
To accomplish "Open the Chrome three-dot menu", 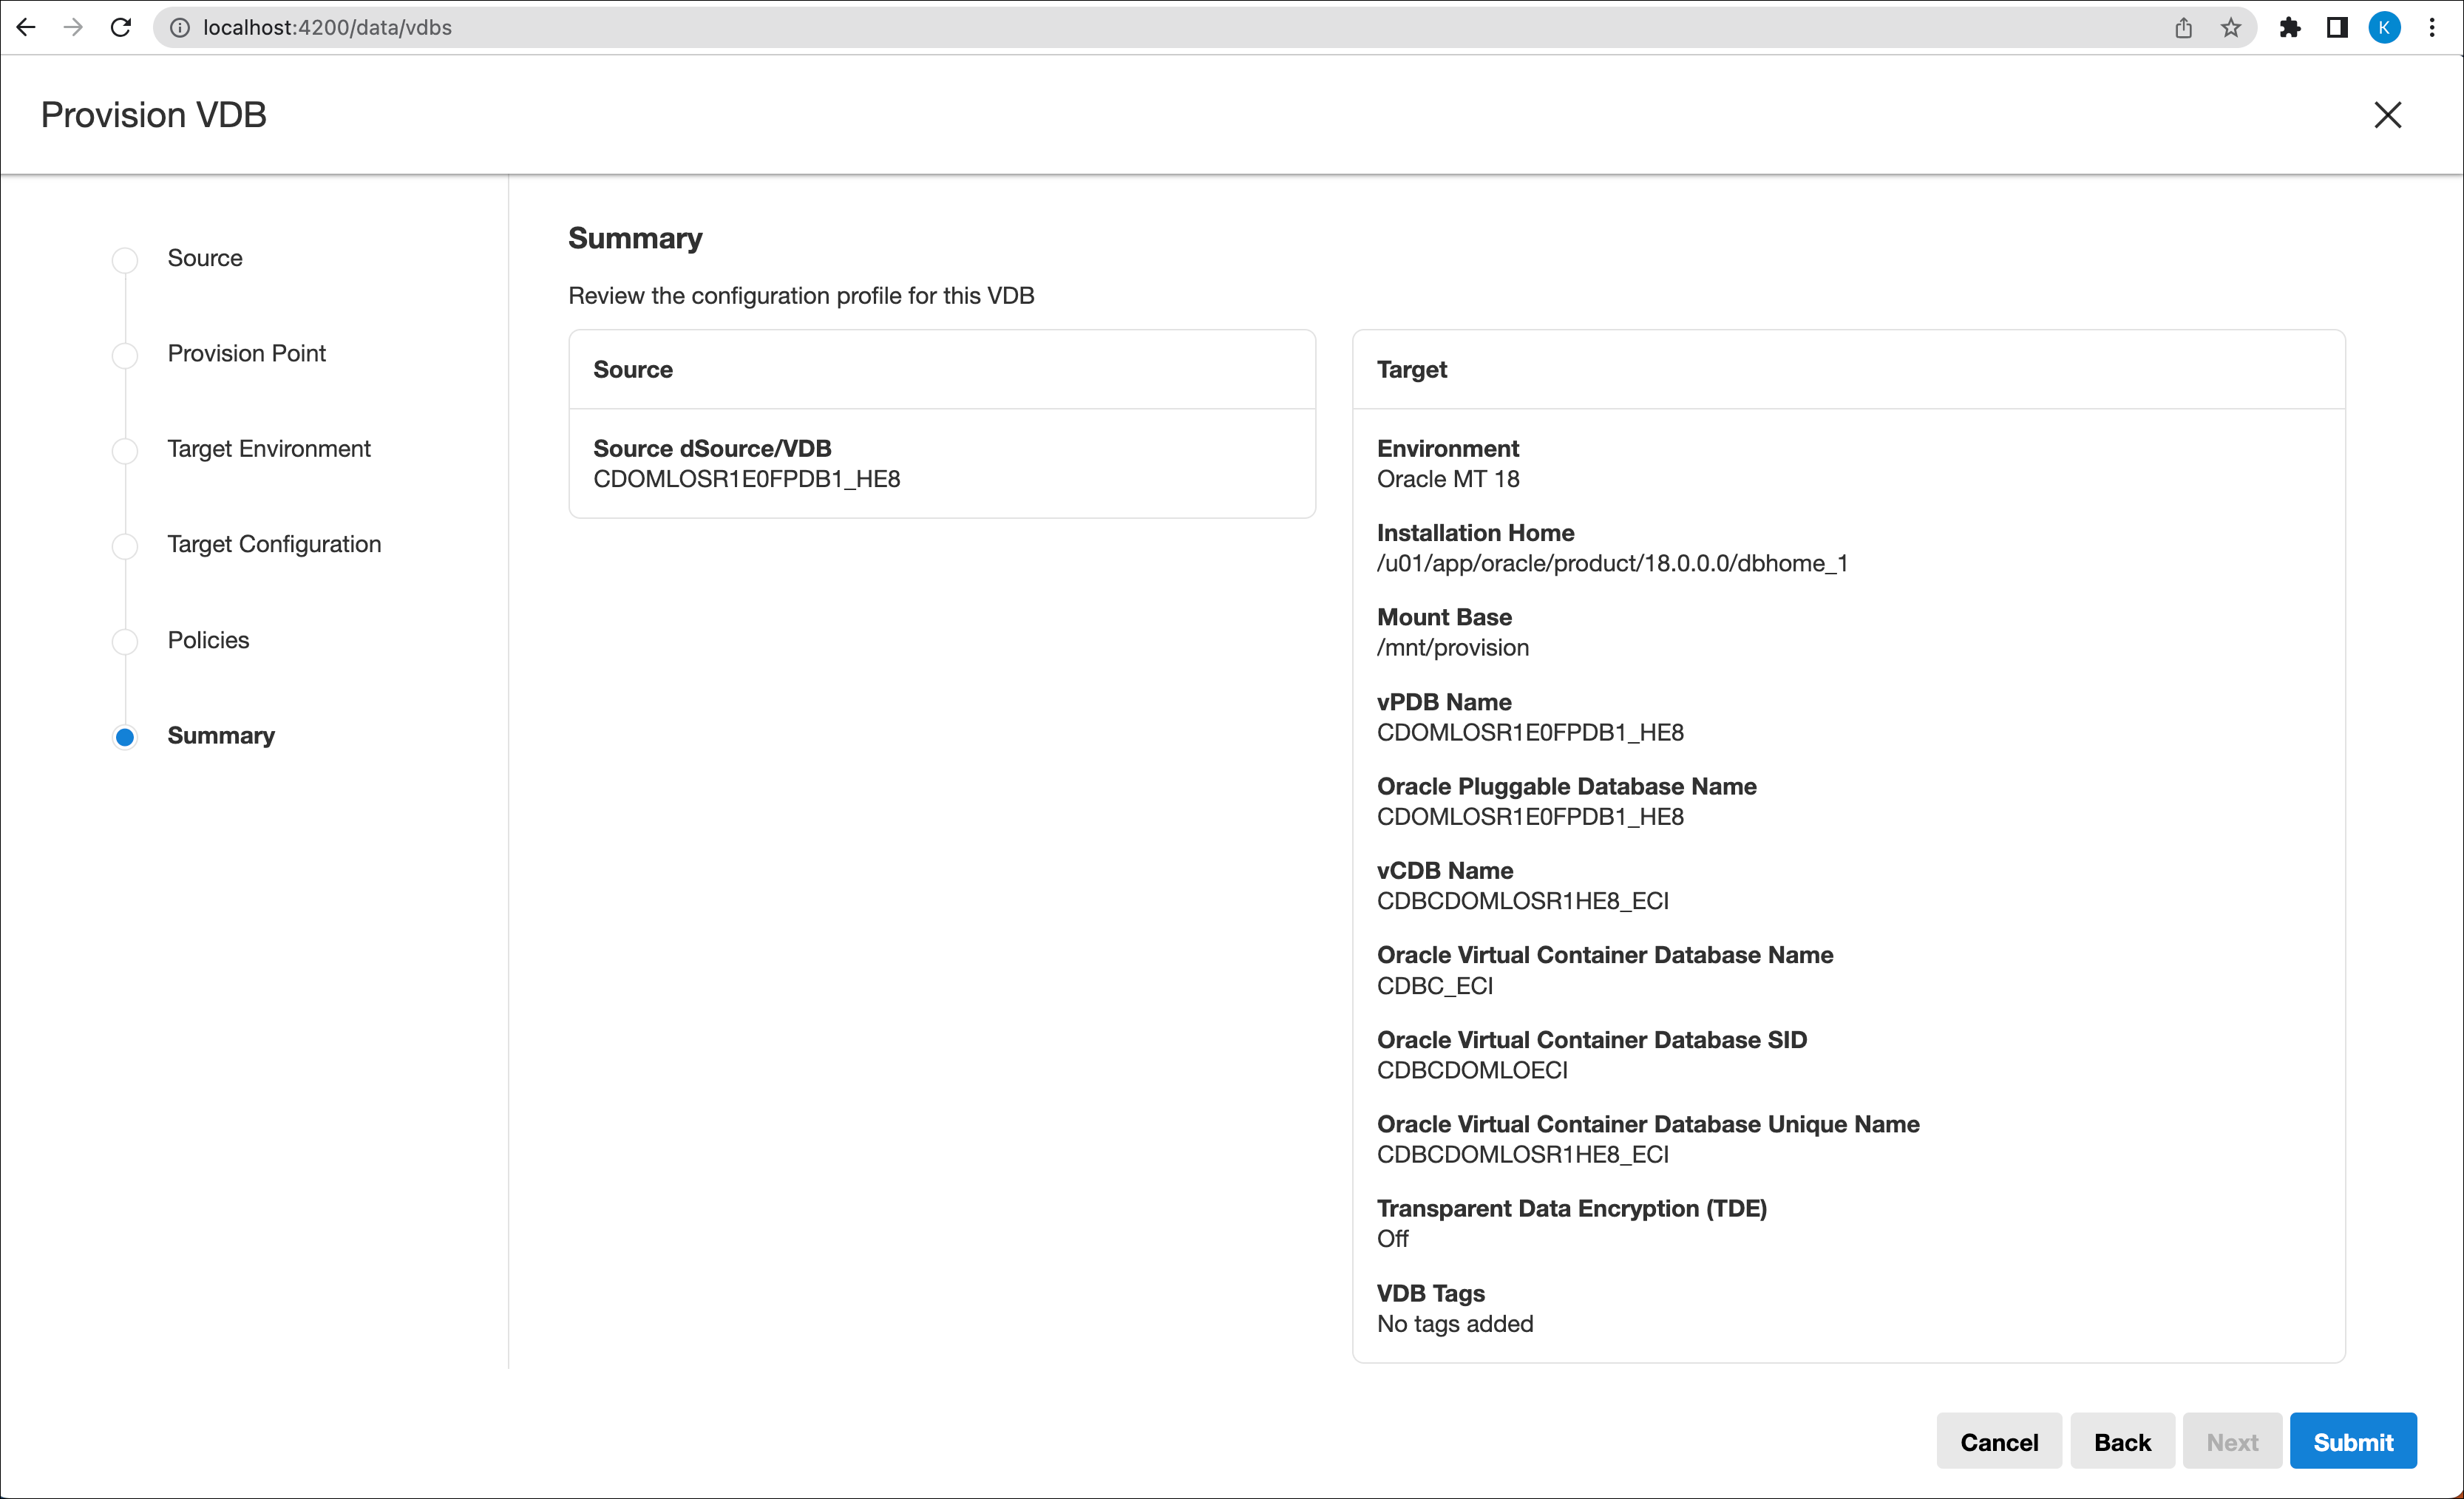I will click(2432, 27).
